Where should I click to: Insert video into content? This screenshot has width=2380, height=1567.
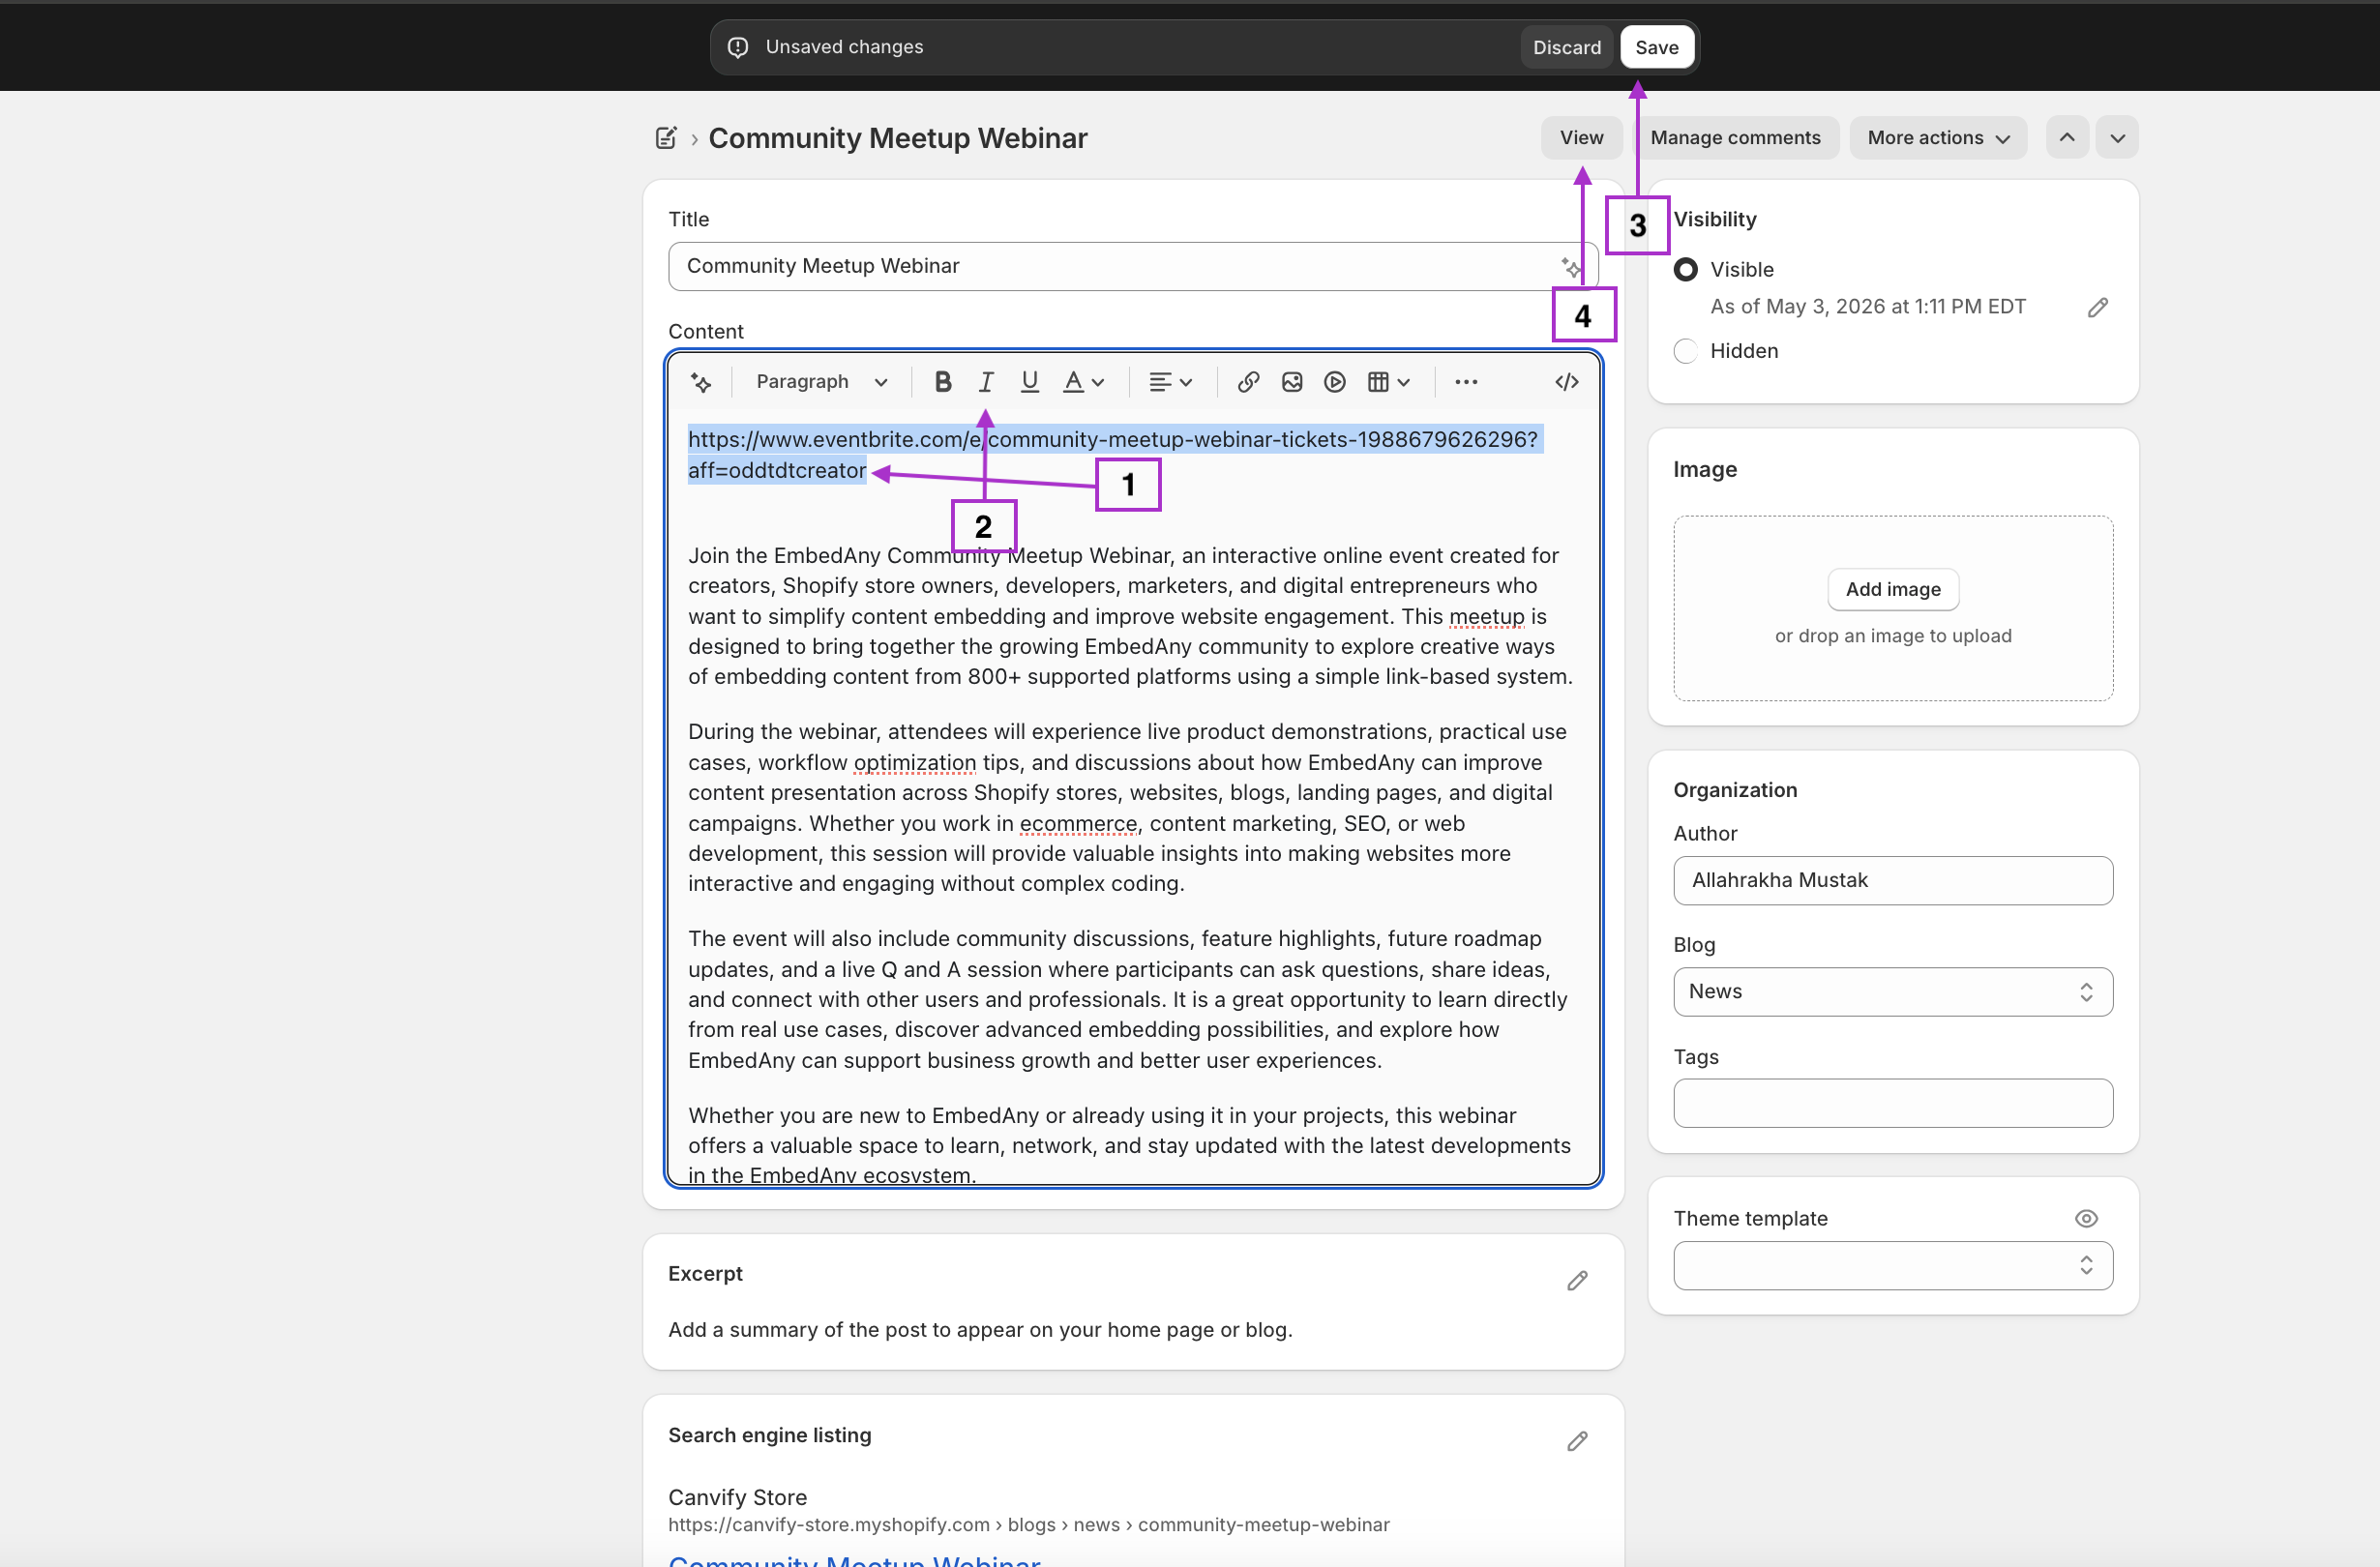point(1335,382)
